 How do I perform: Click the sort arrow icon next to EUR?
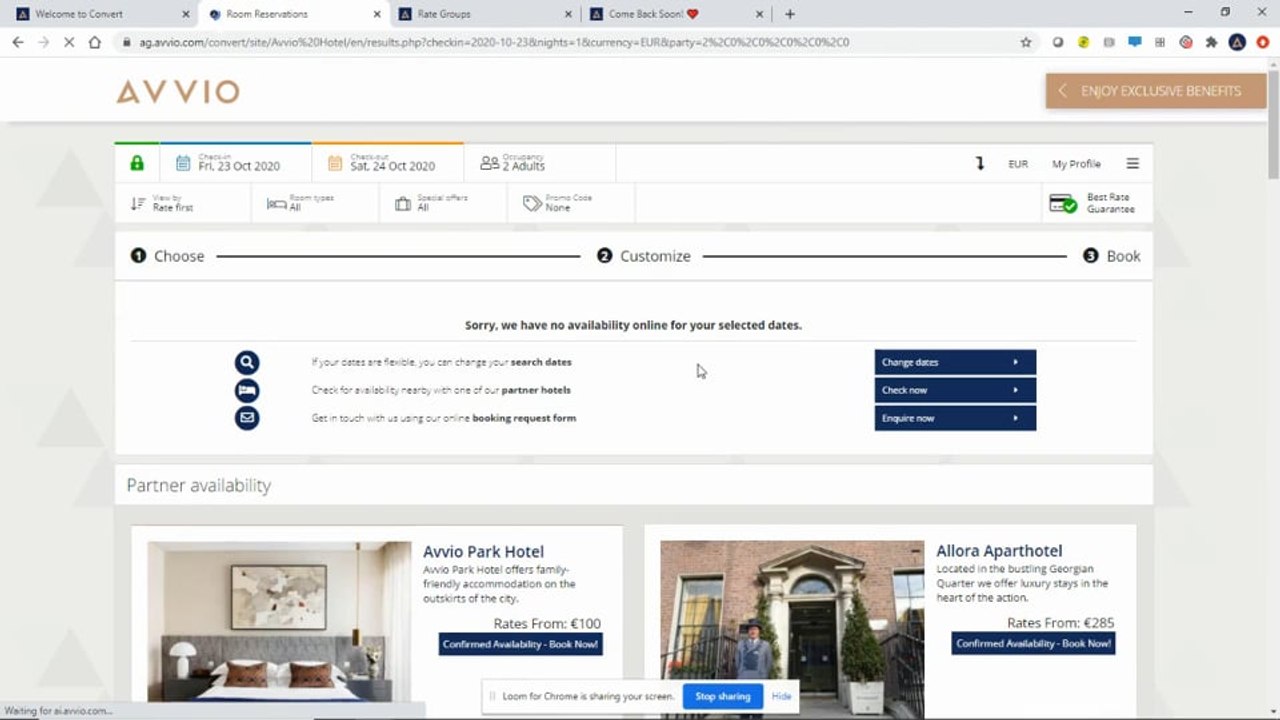point(980,164)
